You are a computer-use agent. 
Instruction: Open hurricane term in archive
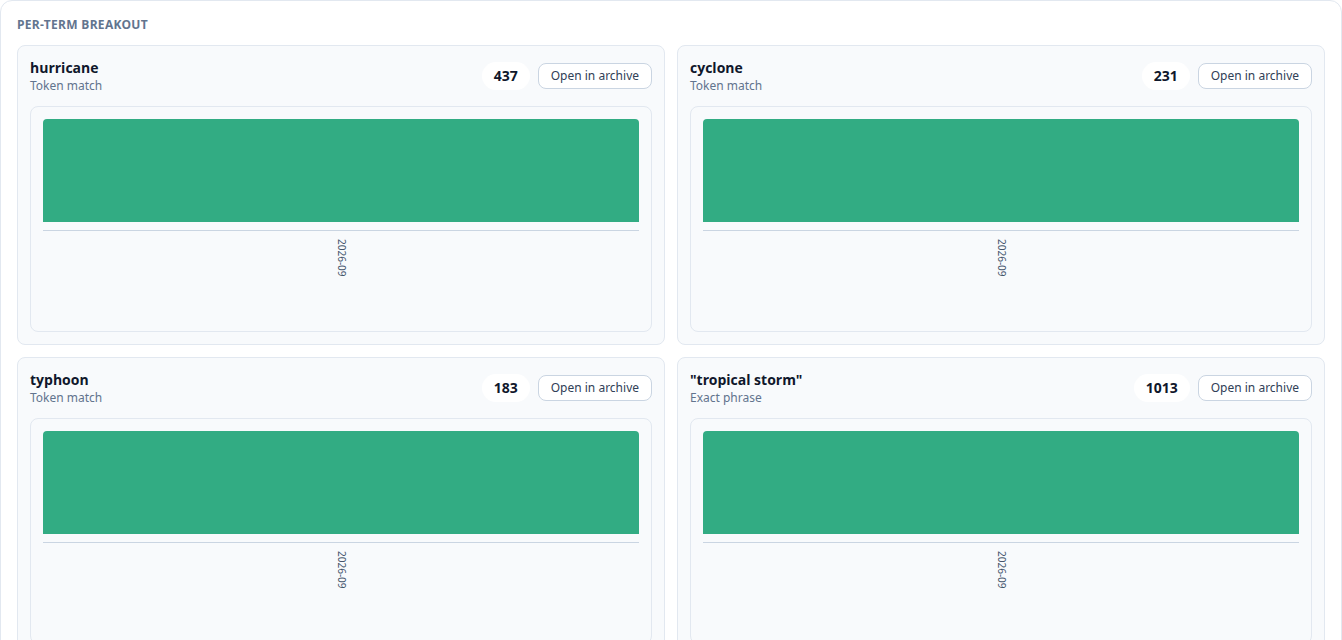595,76
